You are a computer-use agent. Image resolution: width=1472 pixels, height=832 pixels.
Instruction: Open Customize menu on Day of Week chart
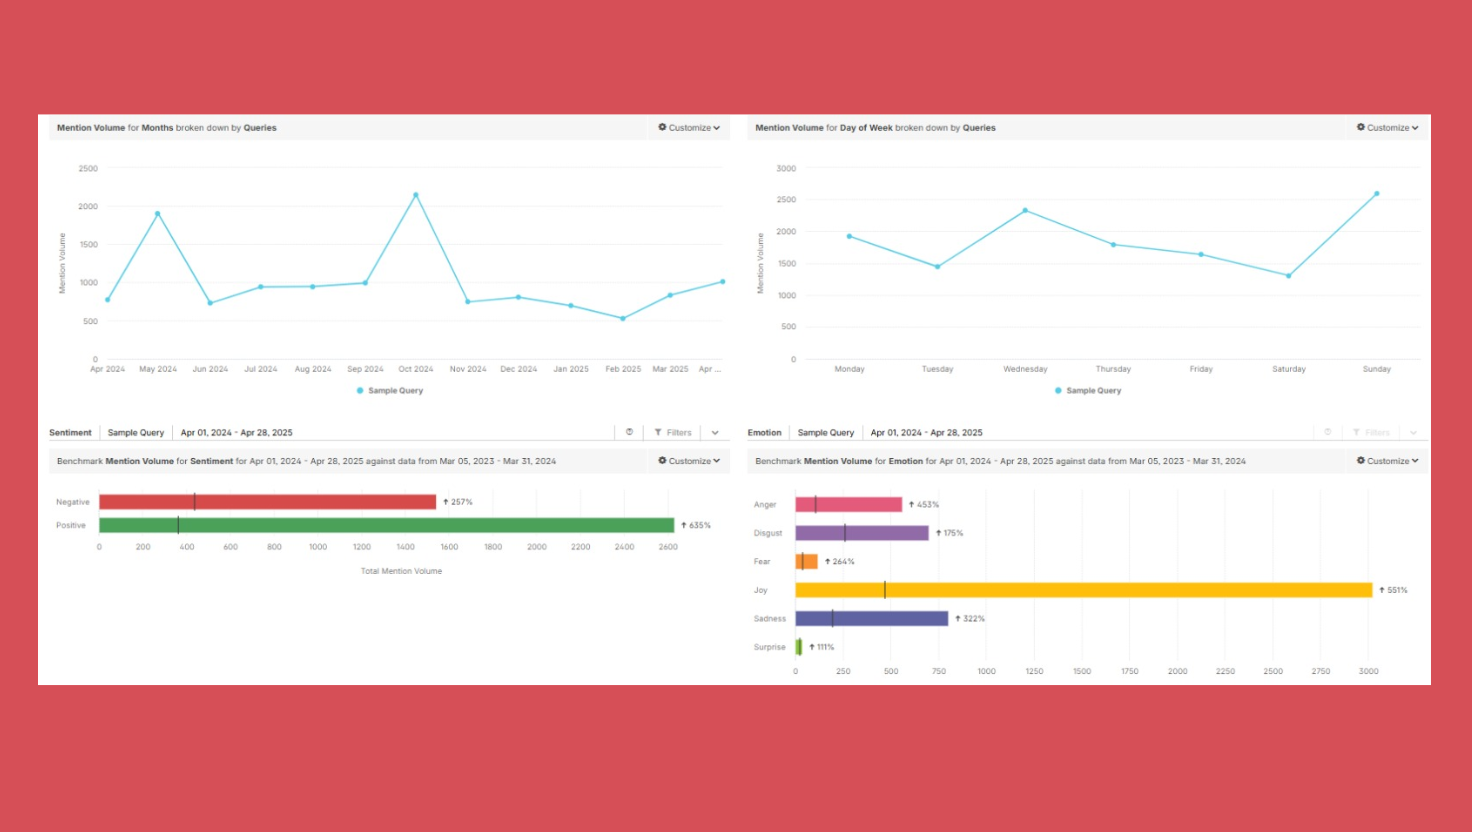(1387, 128)
